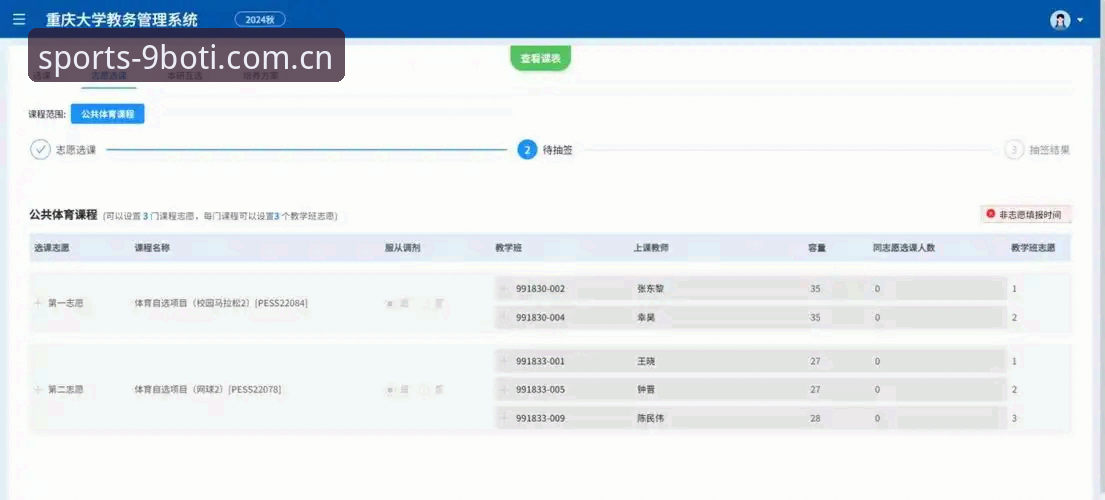Screen dimensions: 1105x500
Task: Click the plus icon beside 第二志愿
Action: 38,389
